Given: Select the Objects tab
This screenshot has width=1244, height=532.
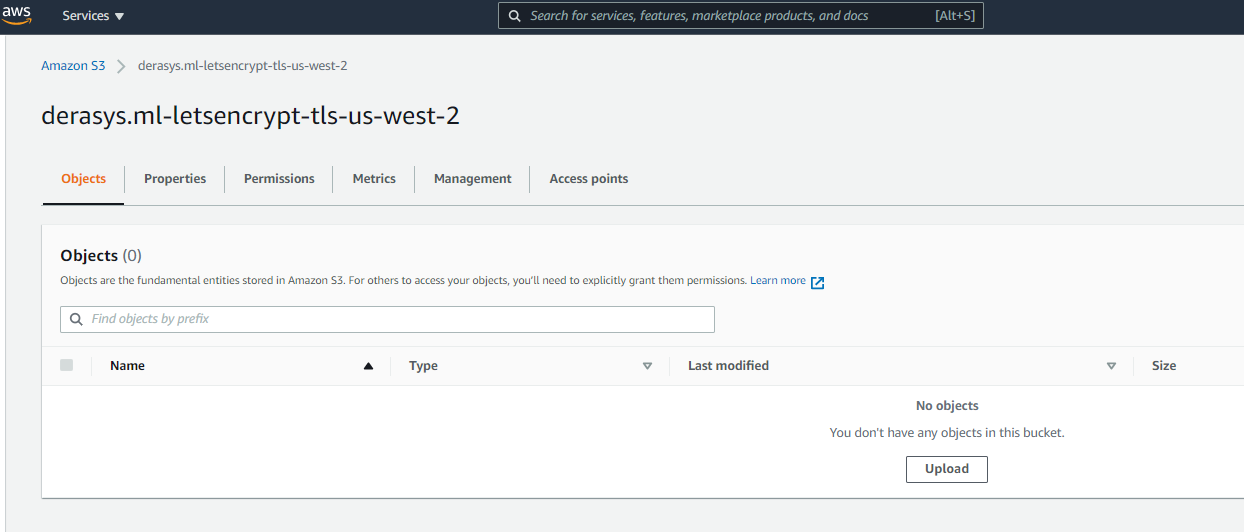Looking at the screenshot, I should click(x=83, y=179).
